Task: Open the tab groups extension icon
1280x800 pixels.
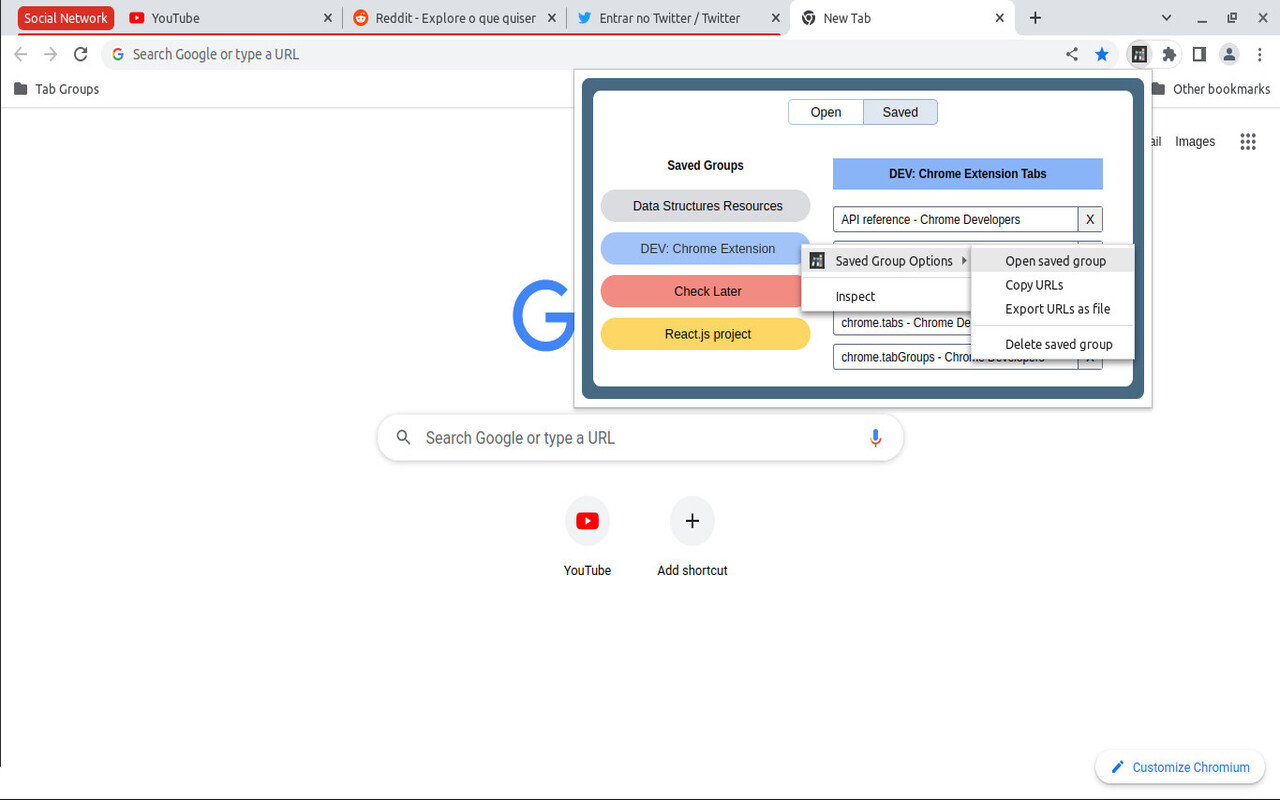Action: point(1138,54)
